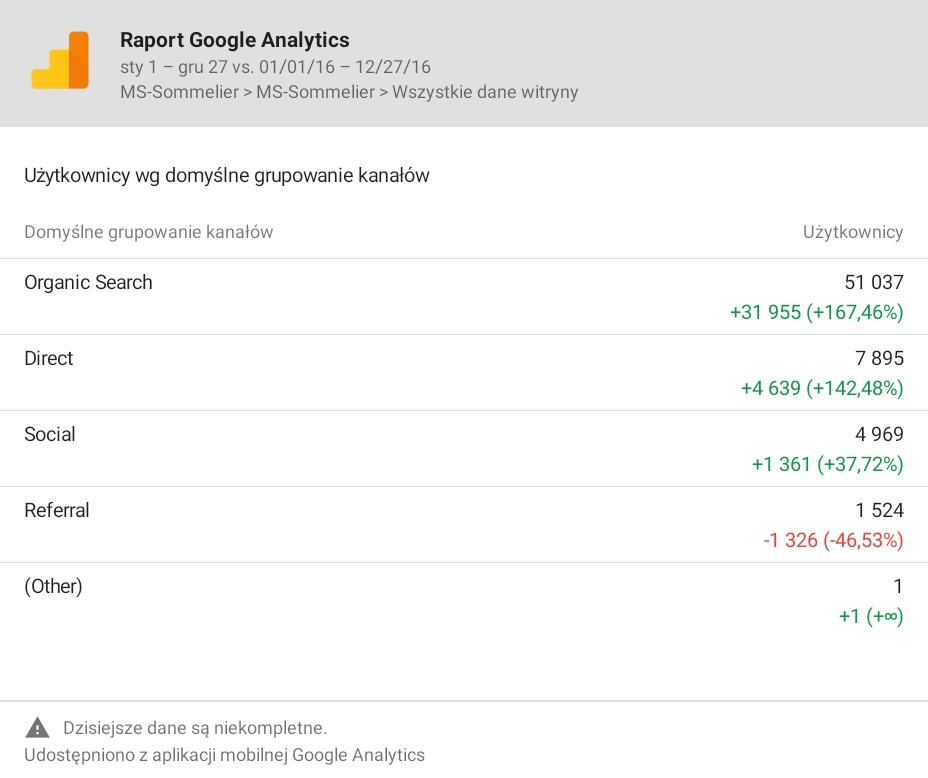Image resolution: width=928 pixels, height=778 pixels.
Task: Click the +31 955 (+167,46%) change figure
Action: tap(816, 313)
